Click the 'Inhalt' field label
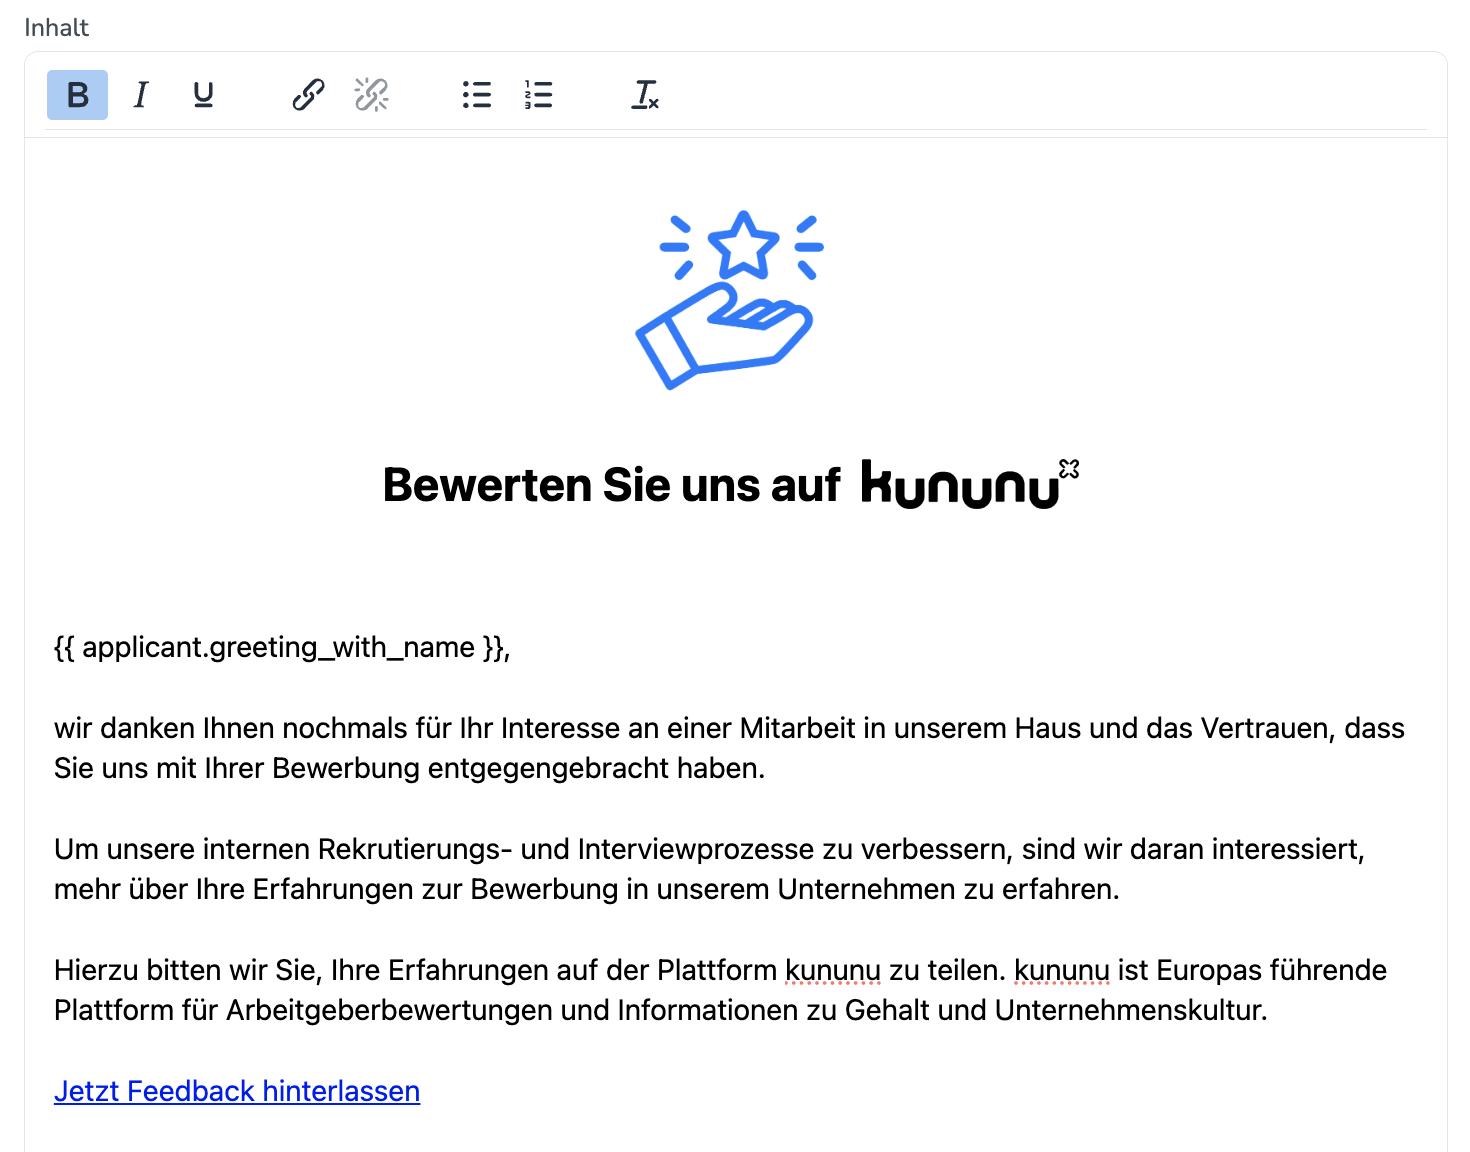1470x1152 pixels. [56, 27]
